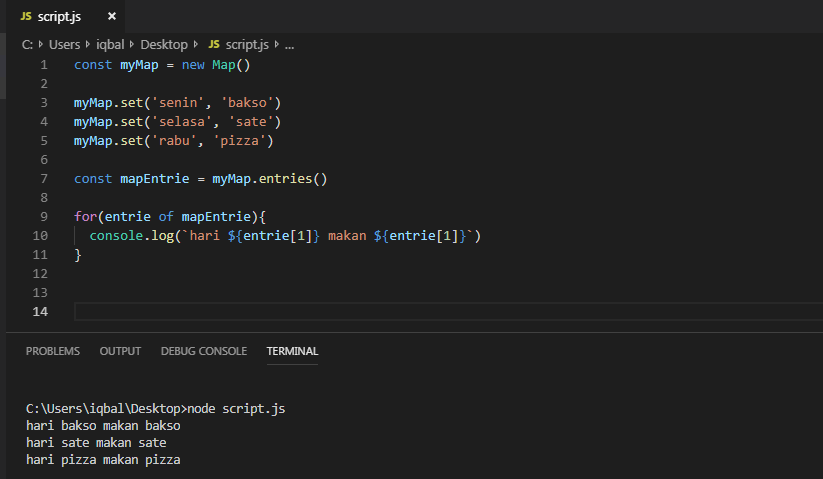Screen dimensions: 823x479
Task: Expand breadcrumb arrow after Users
Action: [88, 45]
